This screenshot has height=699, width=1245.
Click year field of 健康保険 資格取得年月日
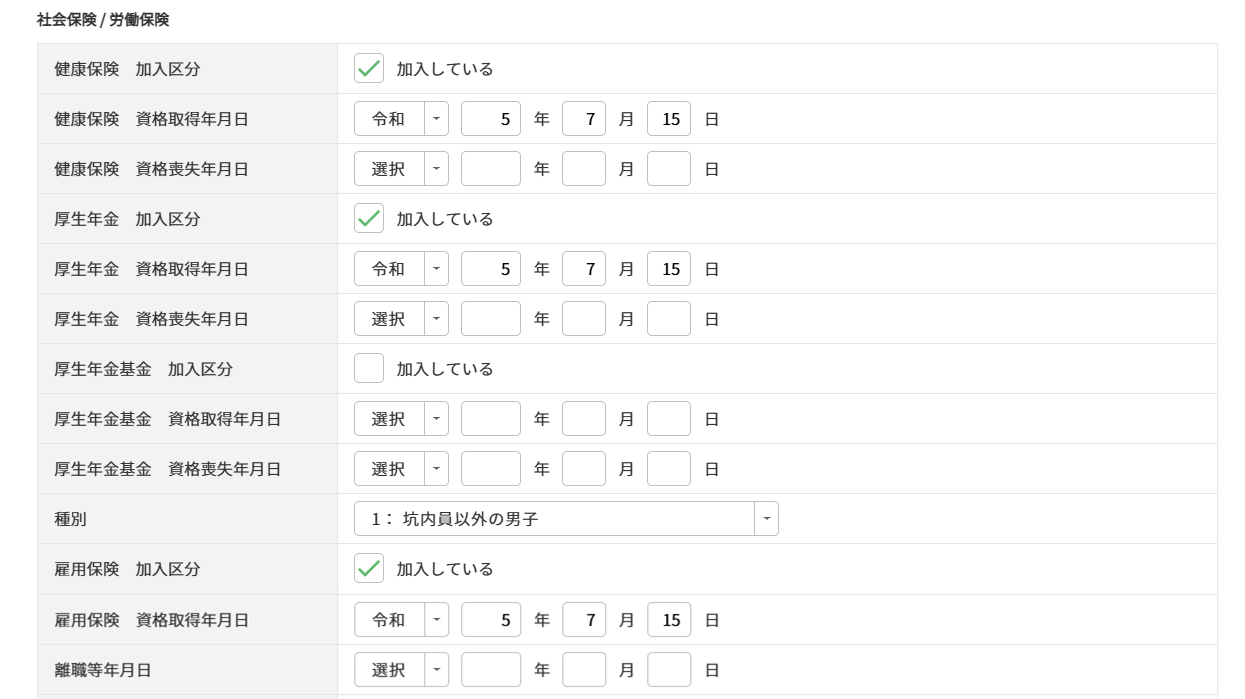[491, 119]
